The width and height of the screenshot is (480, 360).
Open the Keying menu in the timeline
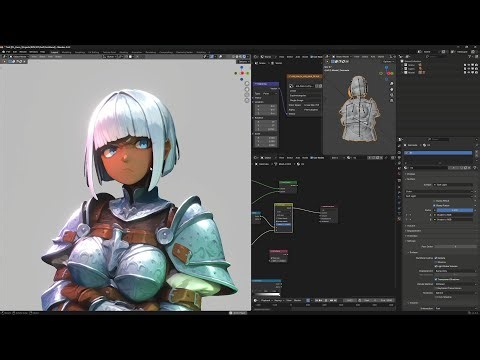(x=278, y=300)
